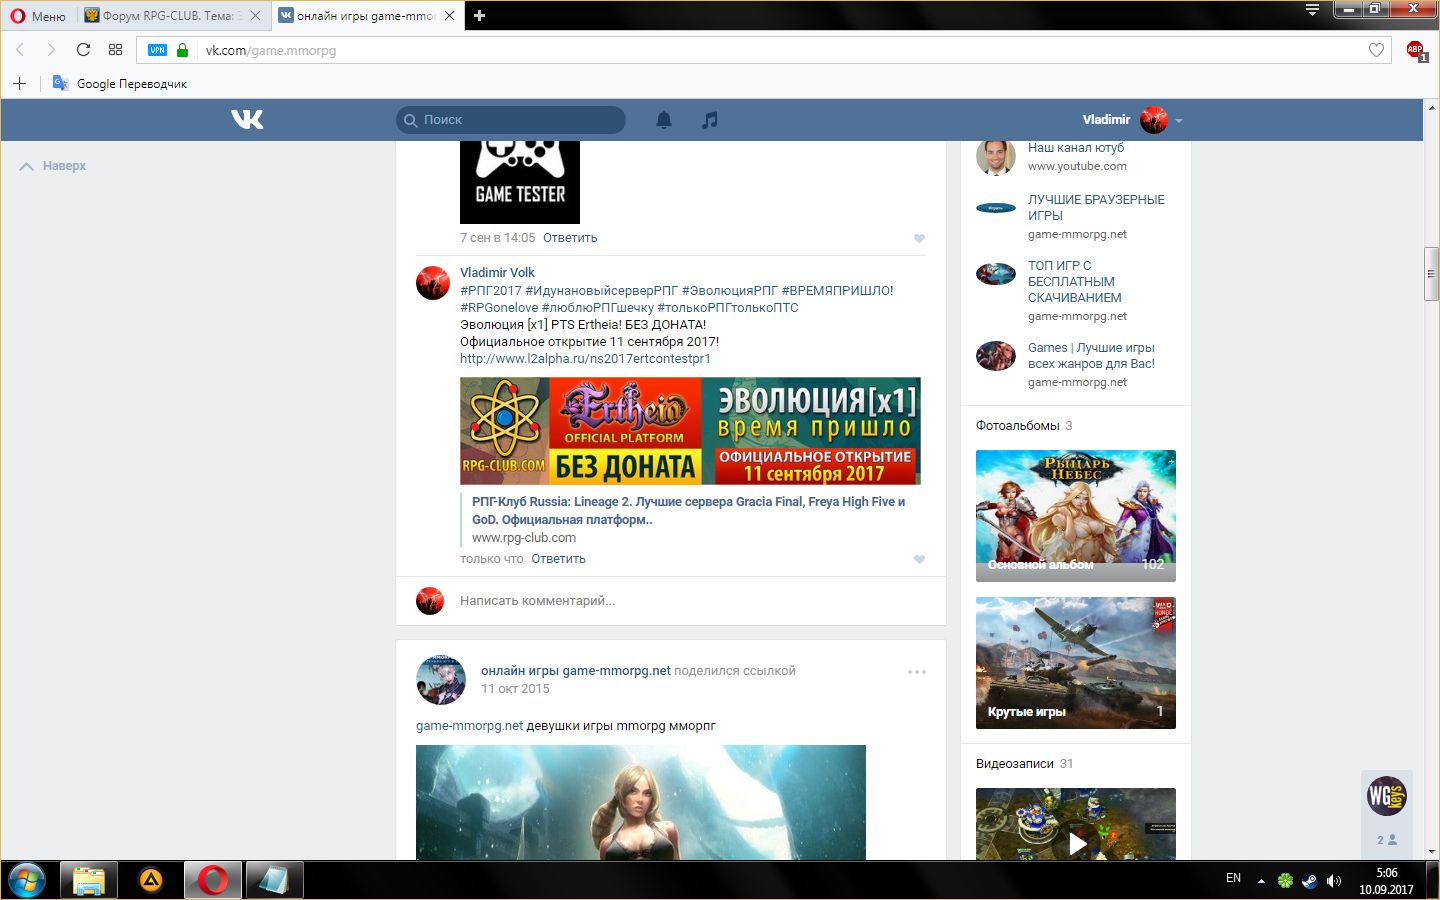This screenshot has width=1440, height=900.
Task: Open post options three-dots menu
Action: (917, 672)
